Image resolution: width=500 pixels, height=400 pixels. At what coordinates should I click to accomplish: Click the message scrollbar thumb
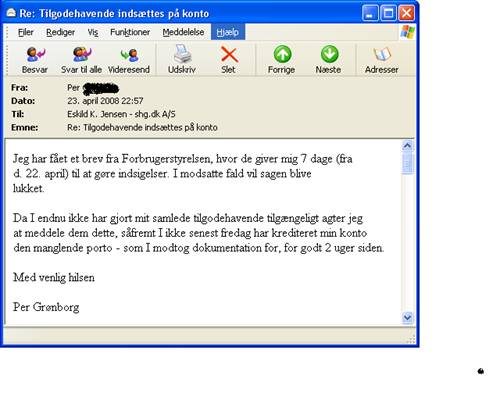coord(407,163)
